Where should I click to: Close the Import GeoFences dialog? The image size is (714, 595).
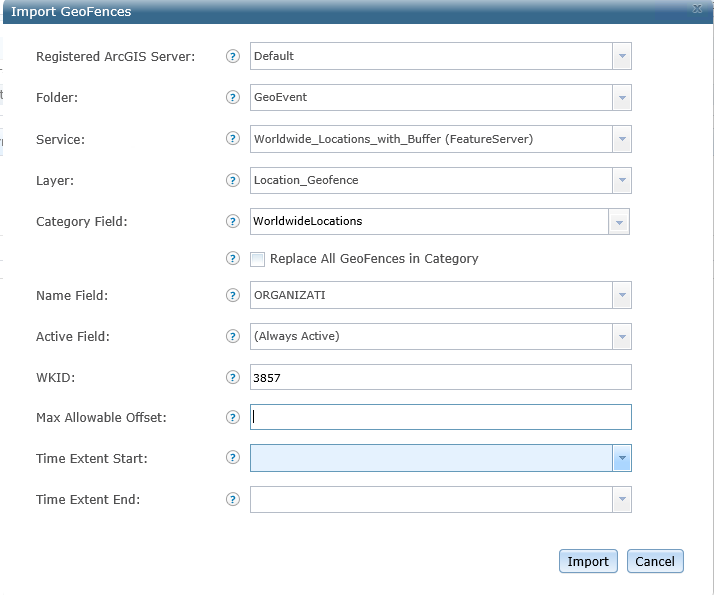click(697, 9)
